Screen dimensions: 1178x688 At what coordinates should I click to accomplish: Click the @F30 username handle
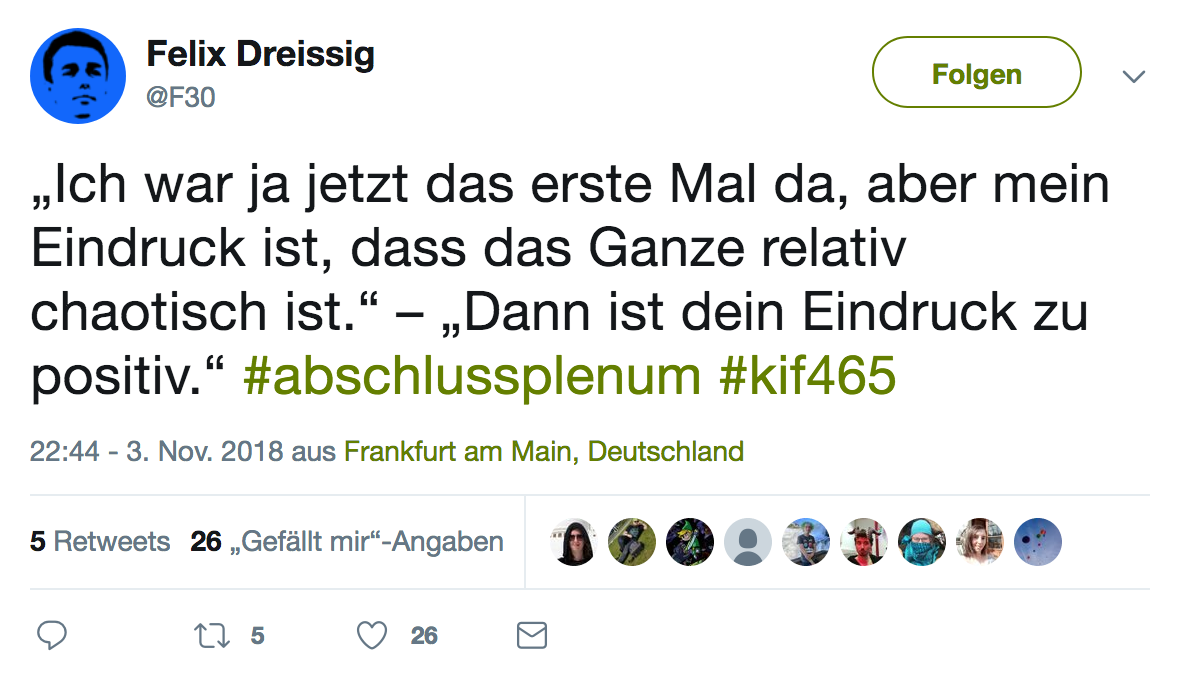point(181,97)
